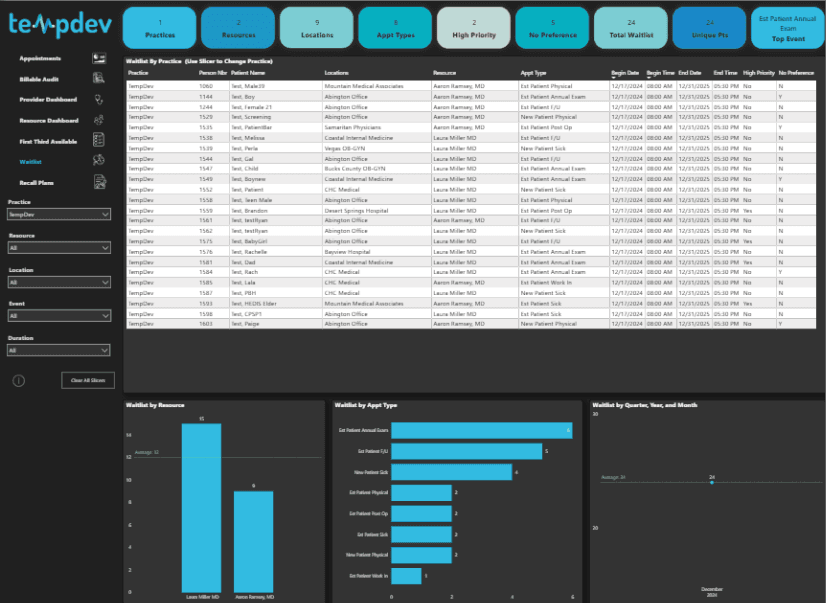This screenshot has width=826, height=603.
Task: Select the First Third Available checklist icon
Action: (98, 141)
